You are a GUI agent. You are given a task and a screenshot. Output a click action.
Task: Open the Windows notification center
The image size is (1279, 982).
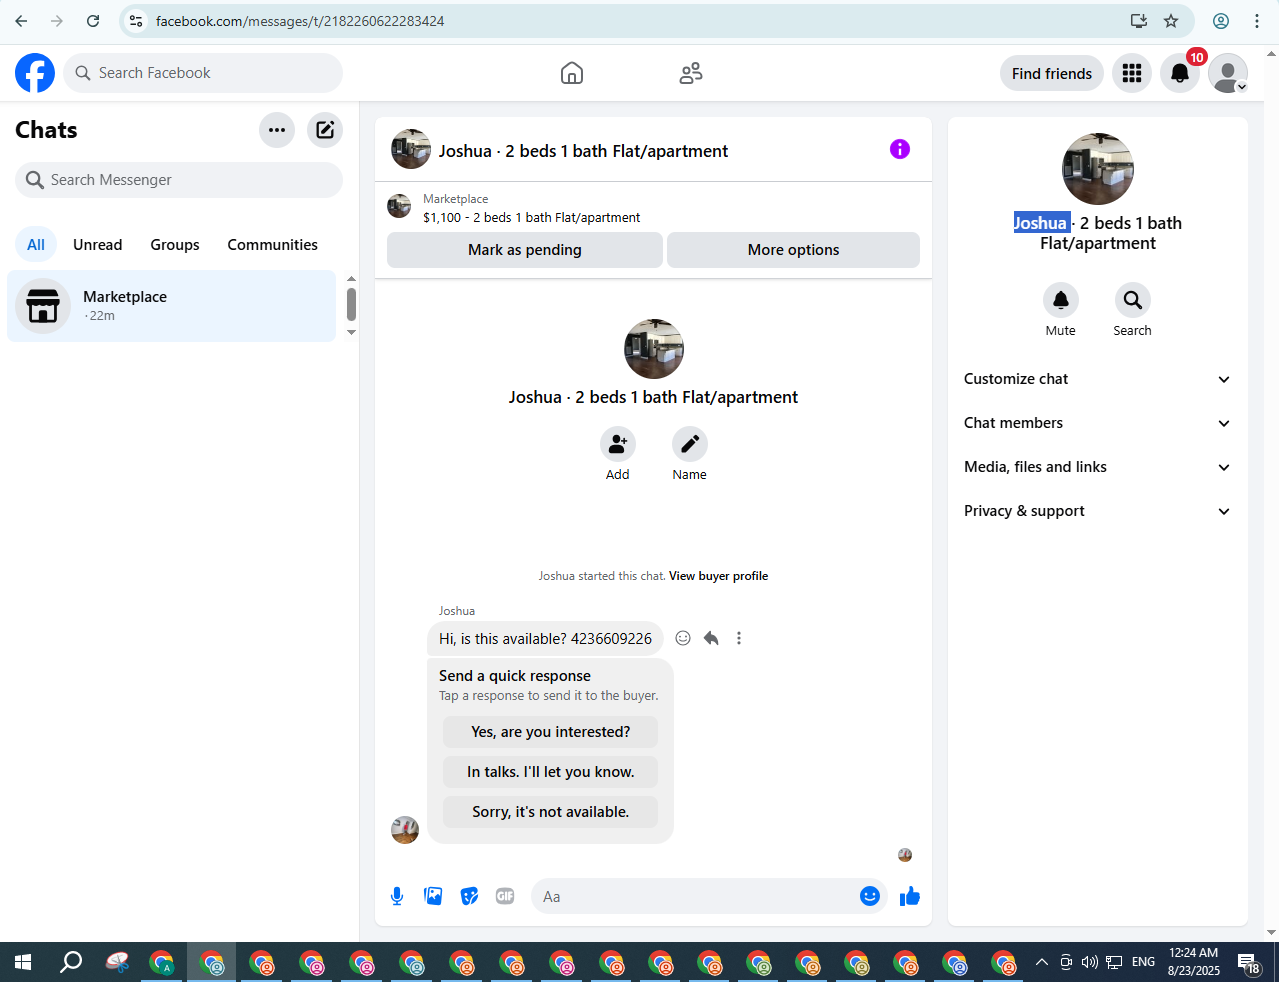point(1250,964)
